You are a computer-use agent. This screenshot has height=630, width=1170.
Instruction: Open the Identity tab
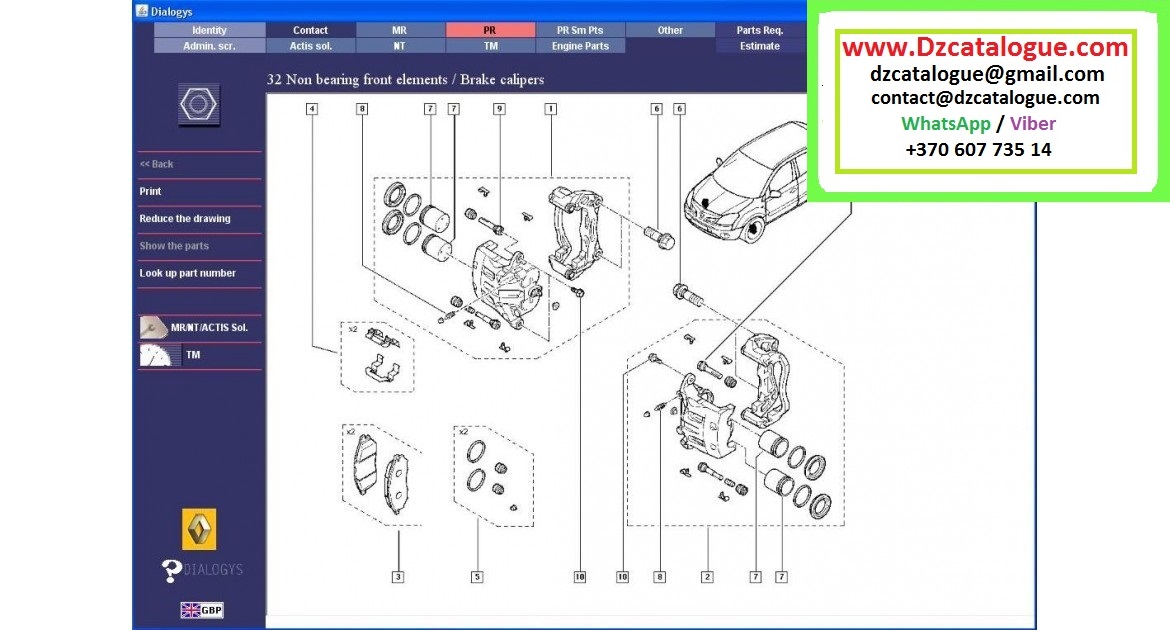point(209,30)
